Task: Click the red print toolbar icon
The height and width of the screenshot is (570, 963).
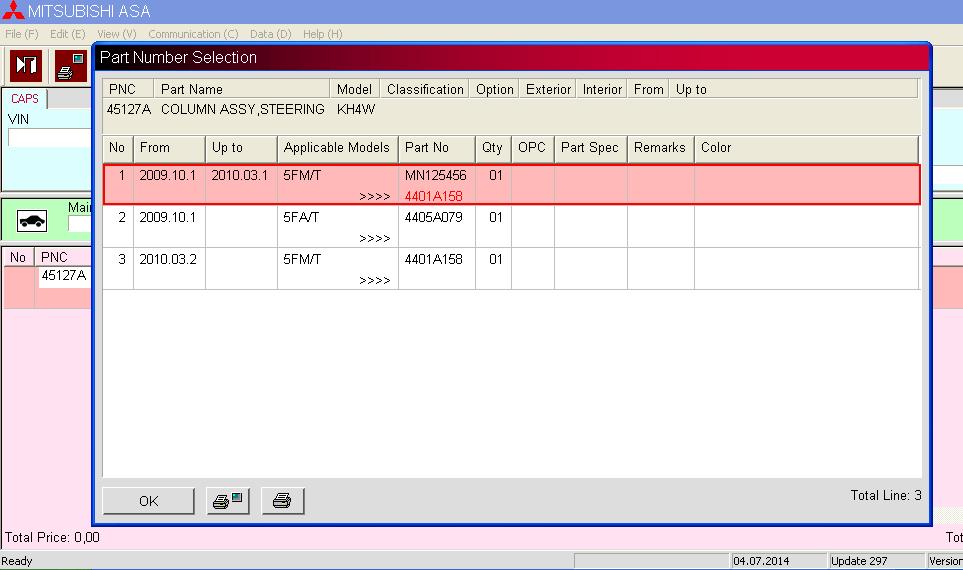Action: (70, 66)
